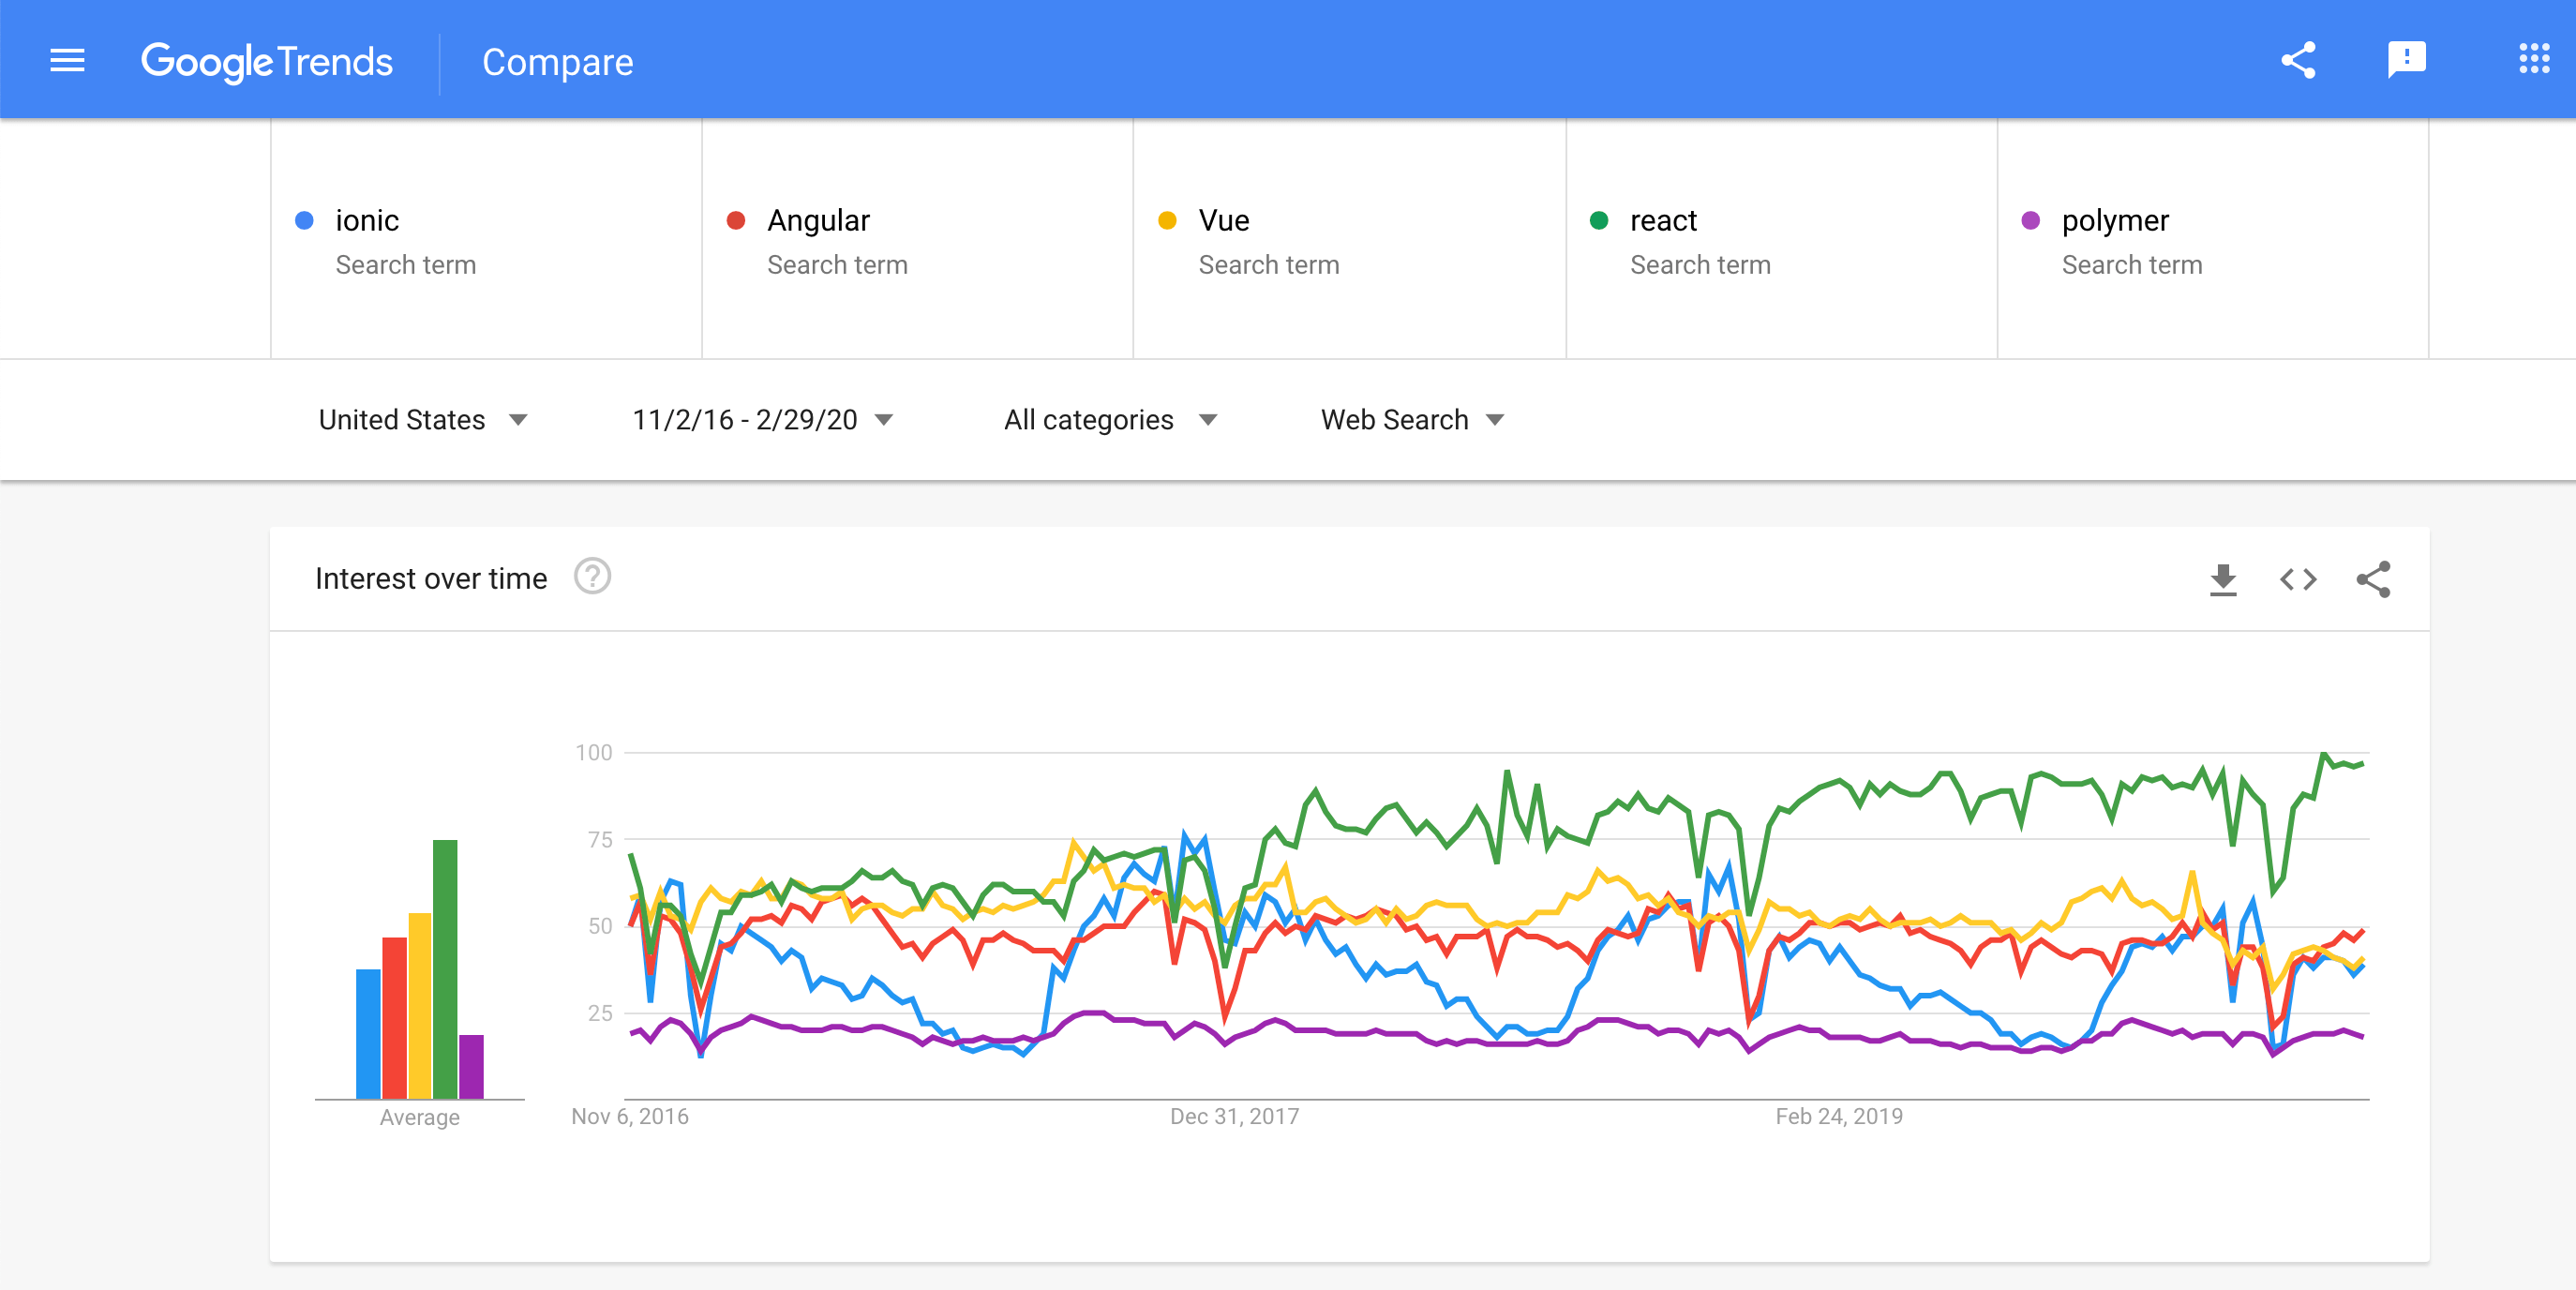The width and height of the screenshot is (2576, 1290).
Task: Expand the United States region dropdown
Action: pyautogui.click(x=422, y=420)
